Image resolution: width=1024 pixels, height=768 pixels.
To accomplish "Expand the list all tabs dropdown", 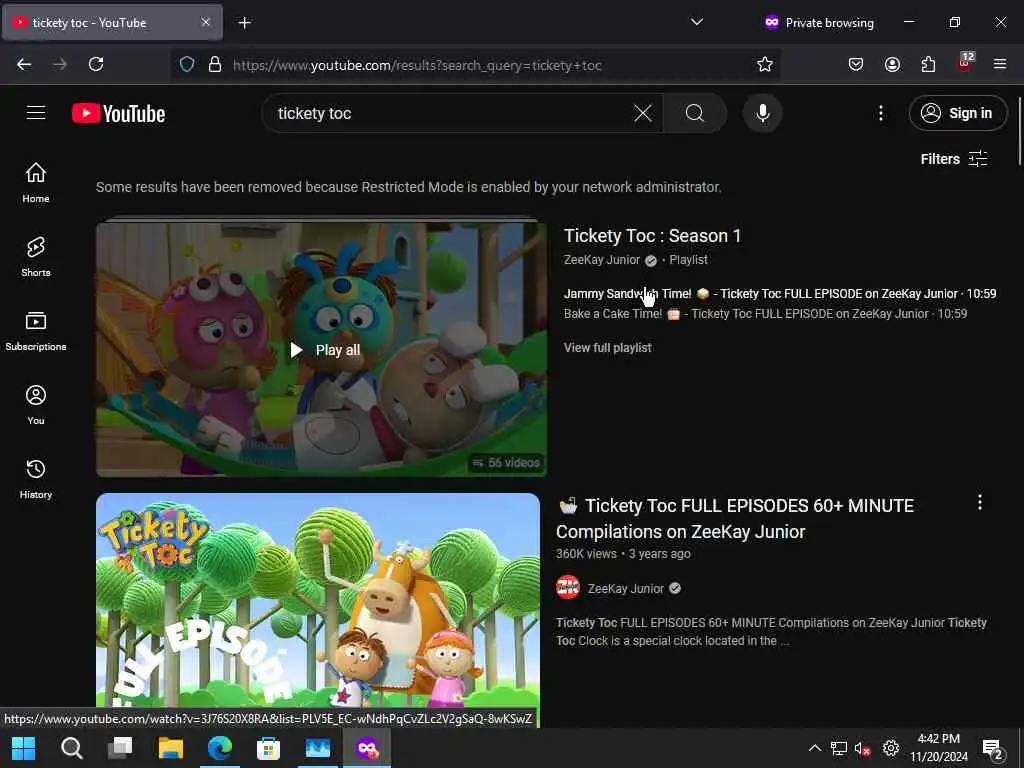I will (697, 22).
